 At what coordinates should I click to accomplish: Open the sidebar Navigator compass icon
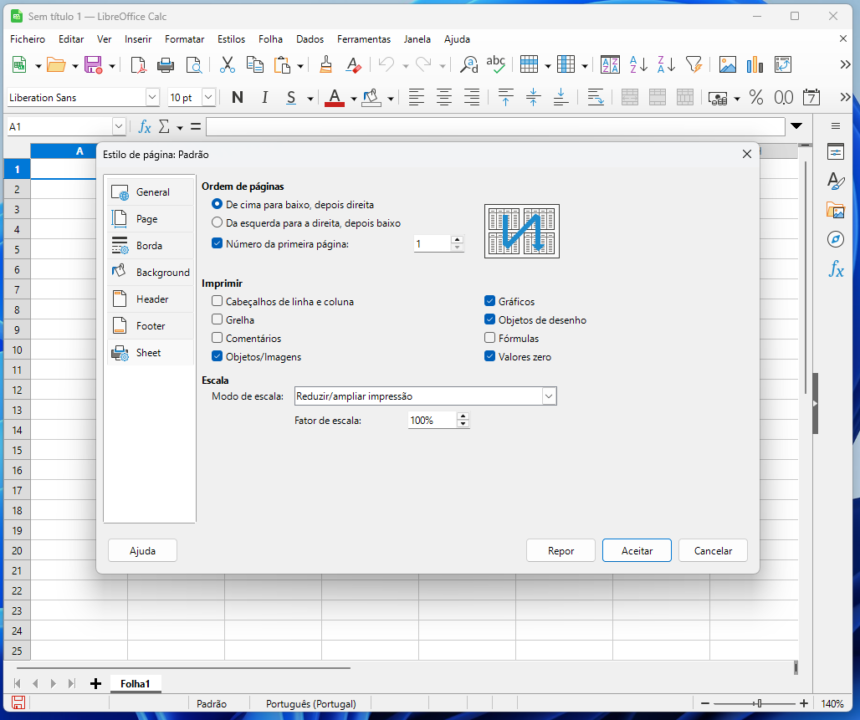pos(835,239)
